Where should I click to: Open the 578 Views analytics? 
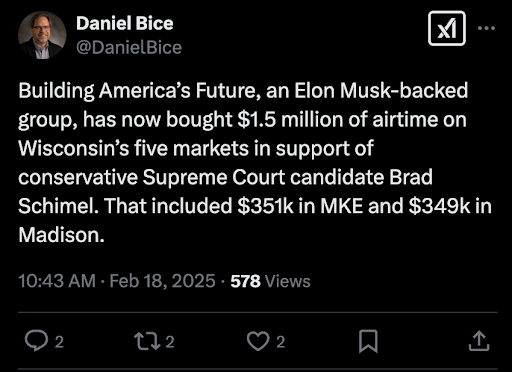pos(270,281)
